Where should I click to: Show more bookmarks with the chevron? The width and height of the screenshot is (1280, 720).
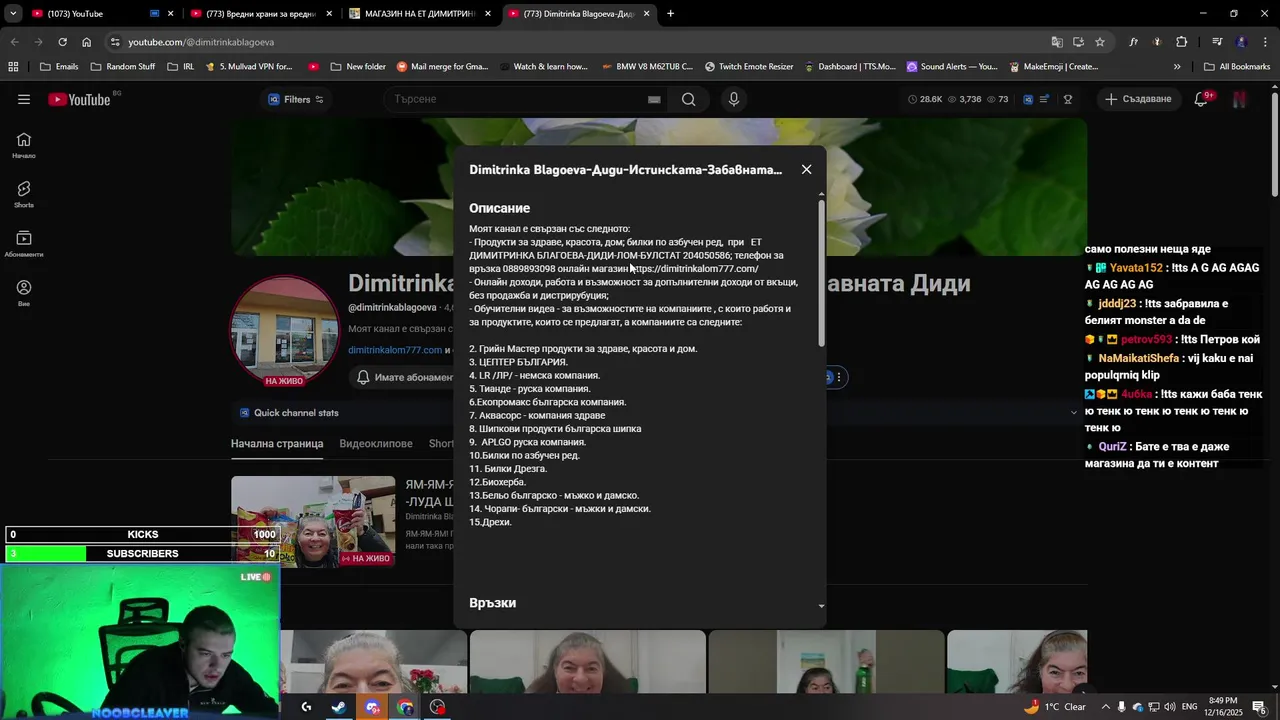tap(1177, 67)
